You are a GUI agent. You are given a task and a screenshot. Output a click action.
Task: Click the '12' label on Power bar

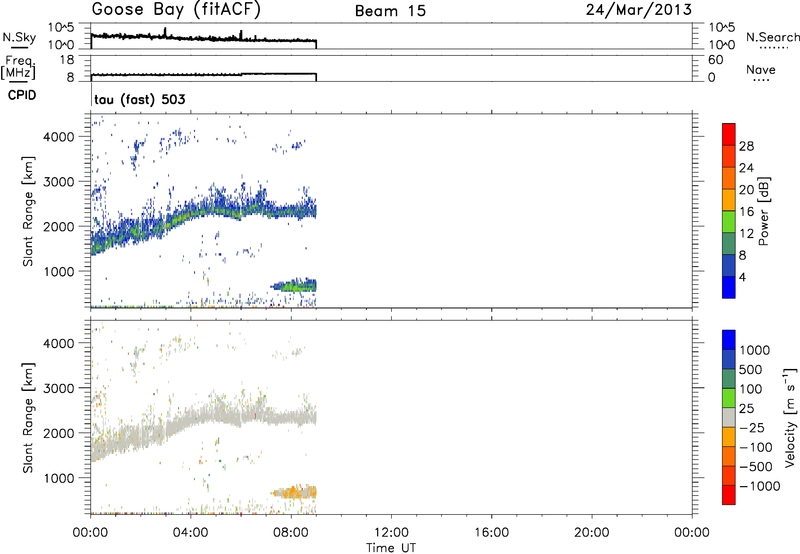click(746, 234)
